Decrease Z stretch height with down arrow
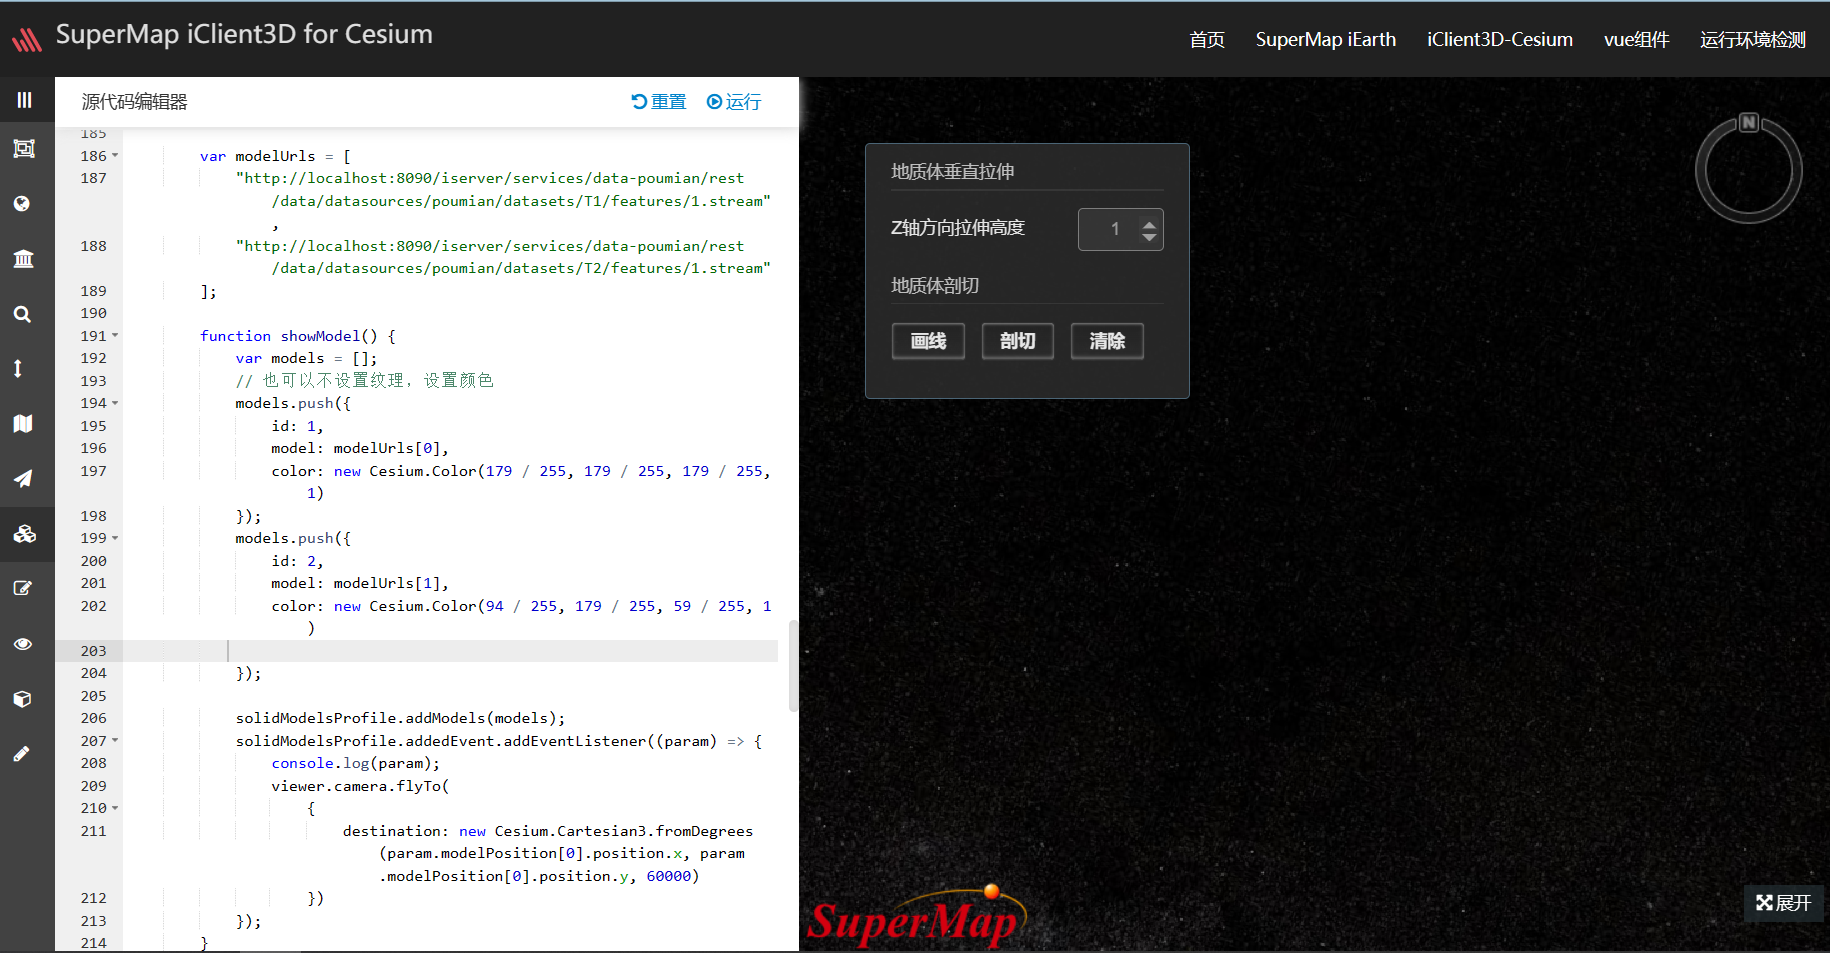The height and width of the screenshot is (953, 1830). [1150, 237]
